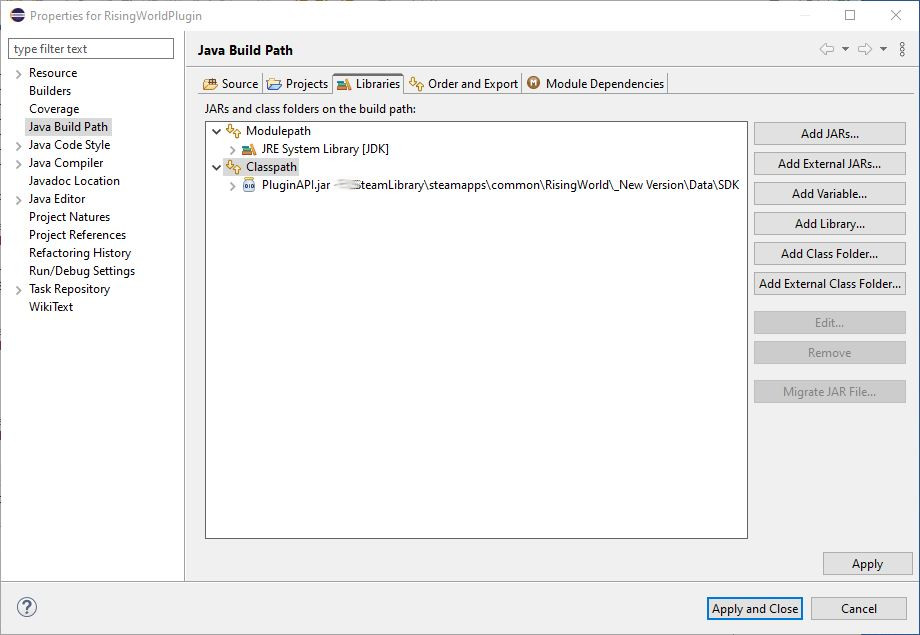This screenshot has width=920, height=635.
Task: Click the PluginAPI.jar jar file icon
Action: pos(249,185)
